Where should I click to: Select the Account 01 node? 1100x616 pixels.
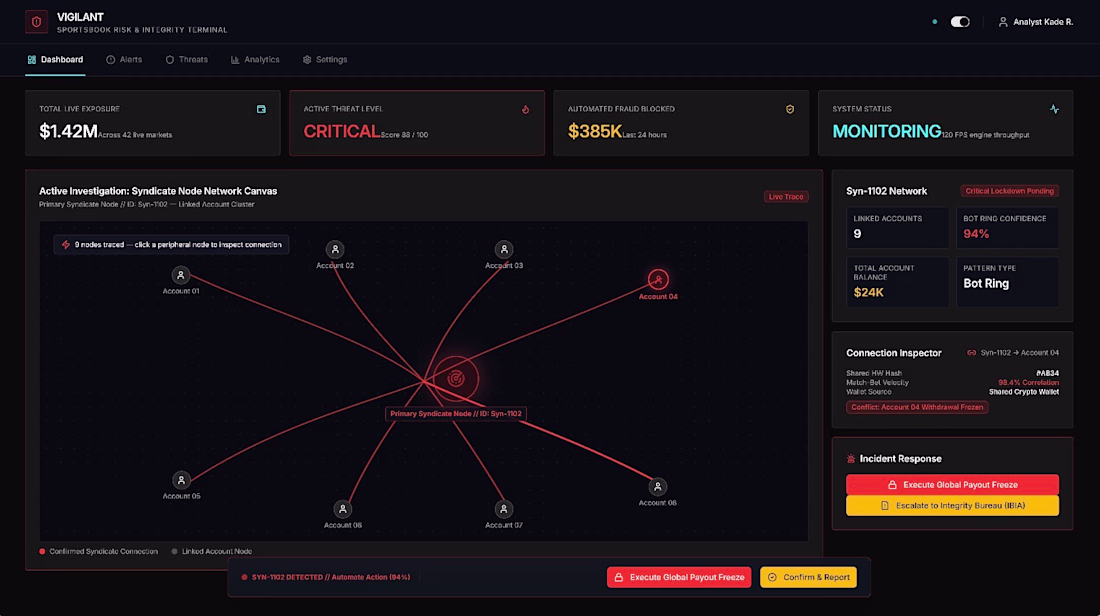(180, 275)
